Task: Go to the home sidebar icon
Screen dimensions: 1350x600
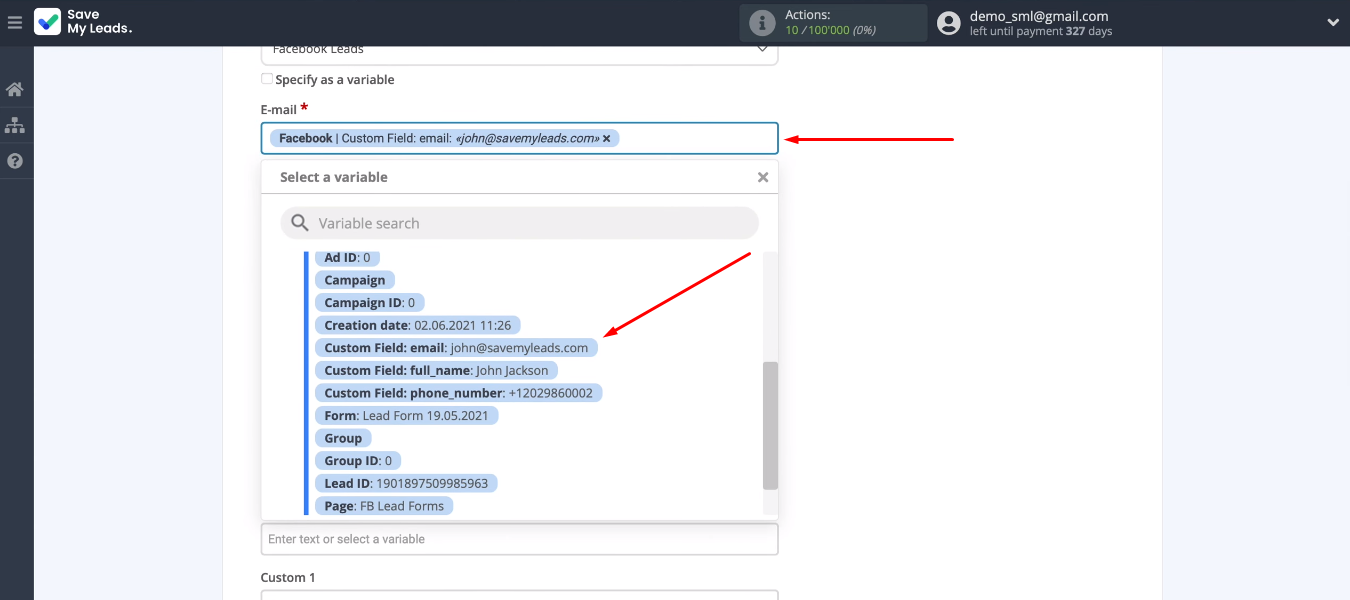Action: [x=15, y=90]
